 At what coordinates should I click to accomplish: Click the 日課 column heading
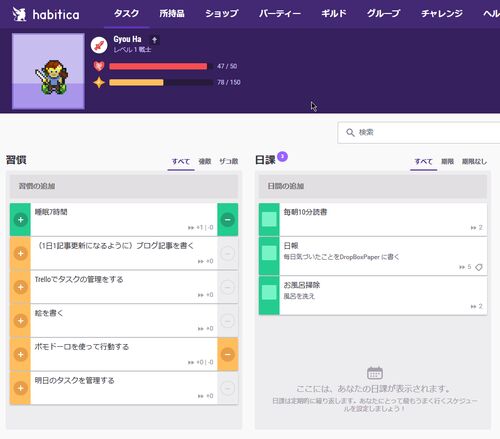click(265, 160)
